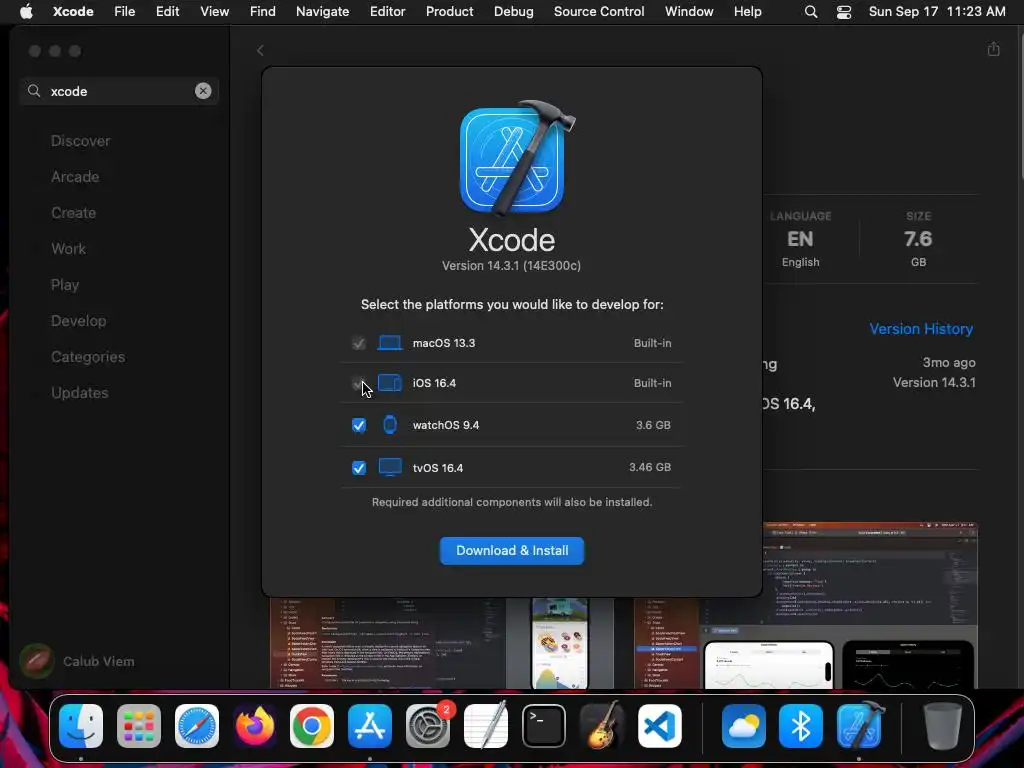Open the Product menu

[x=449, y=11]
